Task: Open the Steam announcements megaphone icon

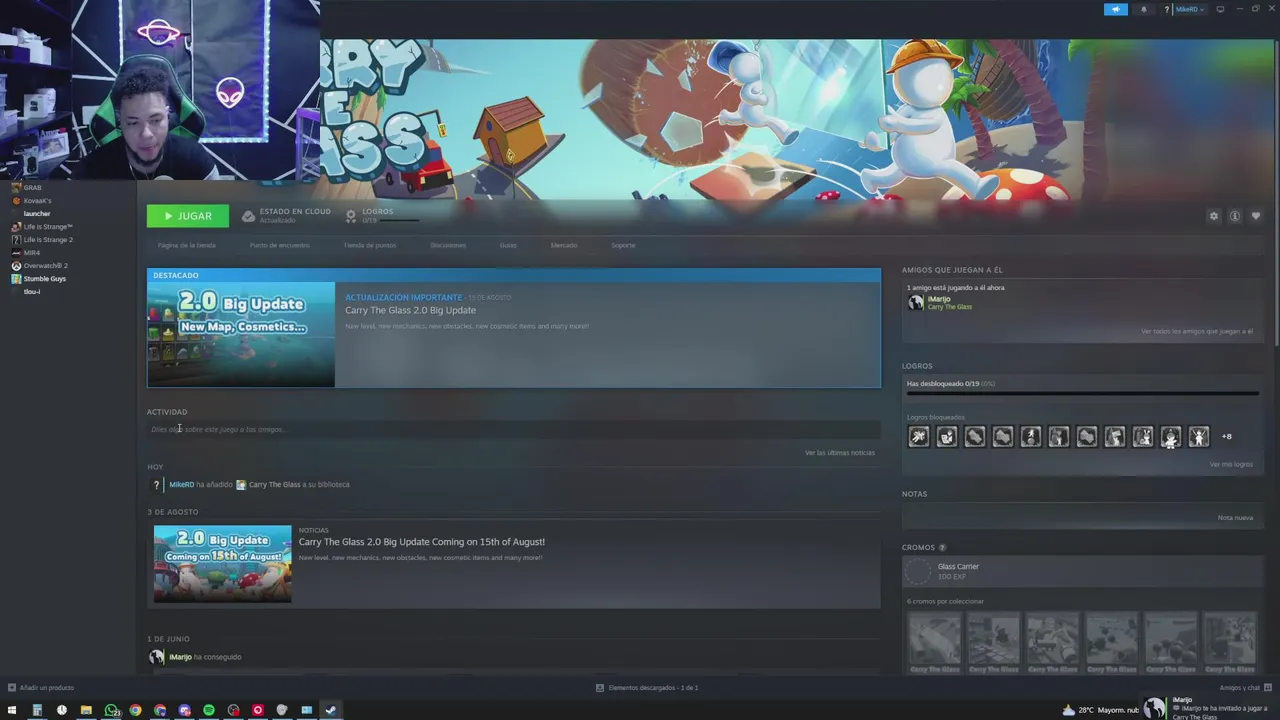Action: coord(1116,9)
